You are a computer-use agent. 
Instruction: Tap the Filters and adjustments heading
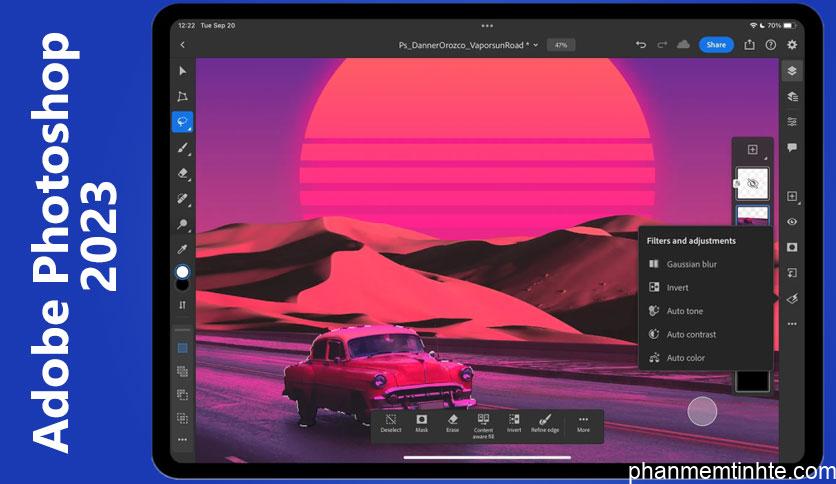click(x=691, y=241)
